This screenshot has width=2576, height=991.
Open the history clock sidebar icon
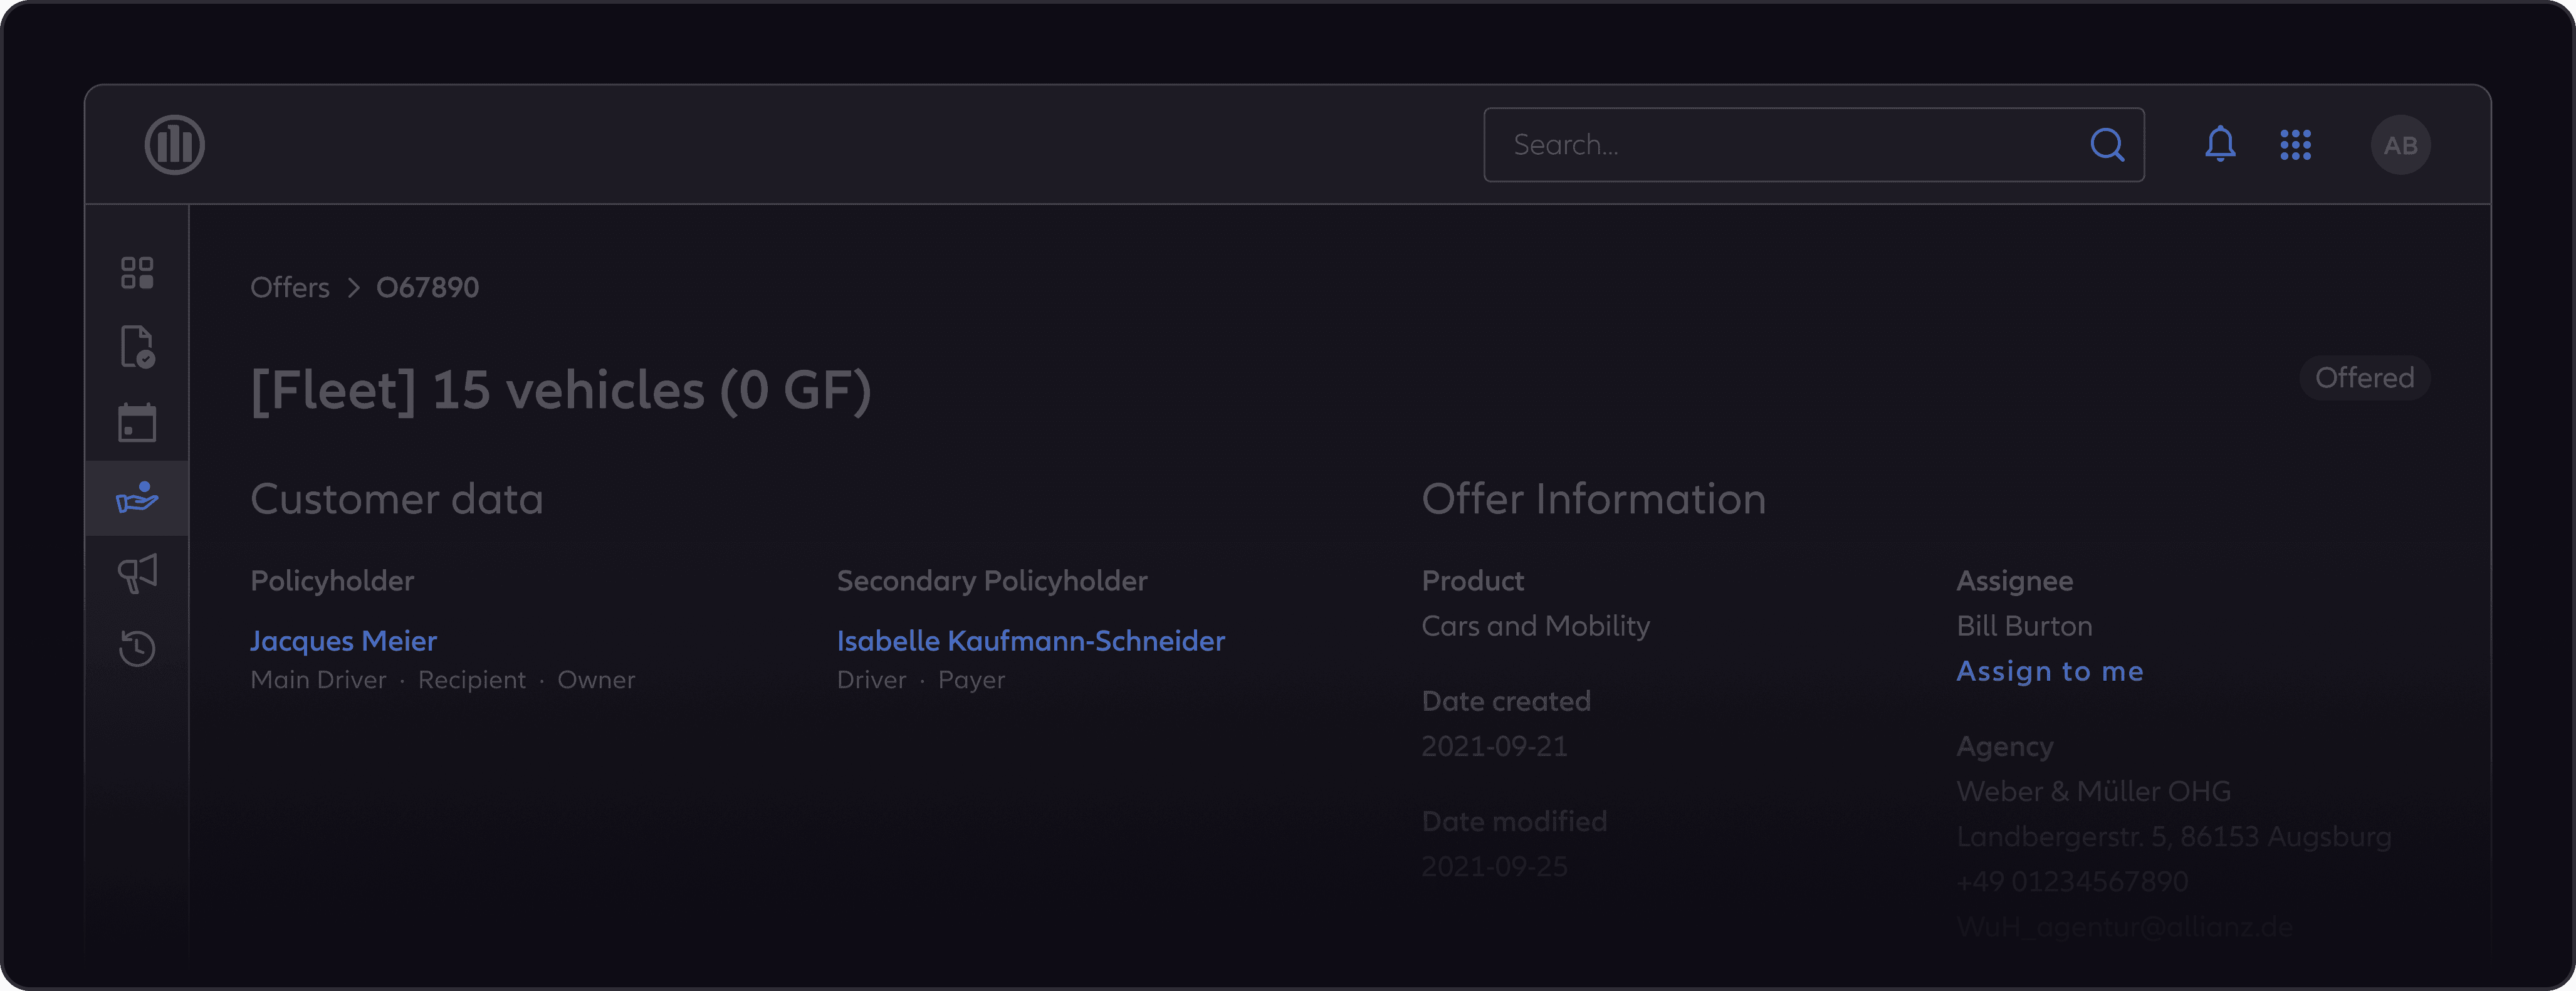137,648
